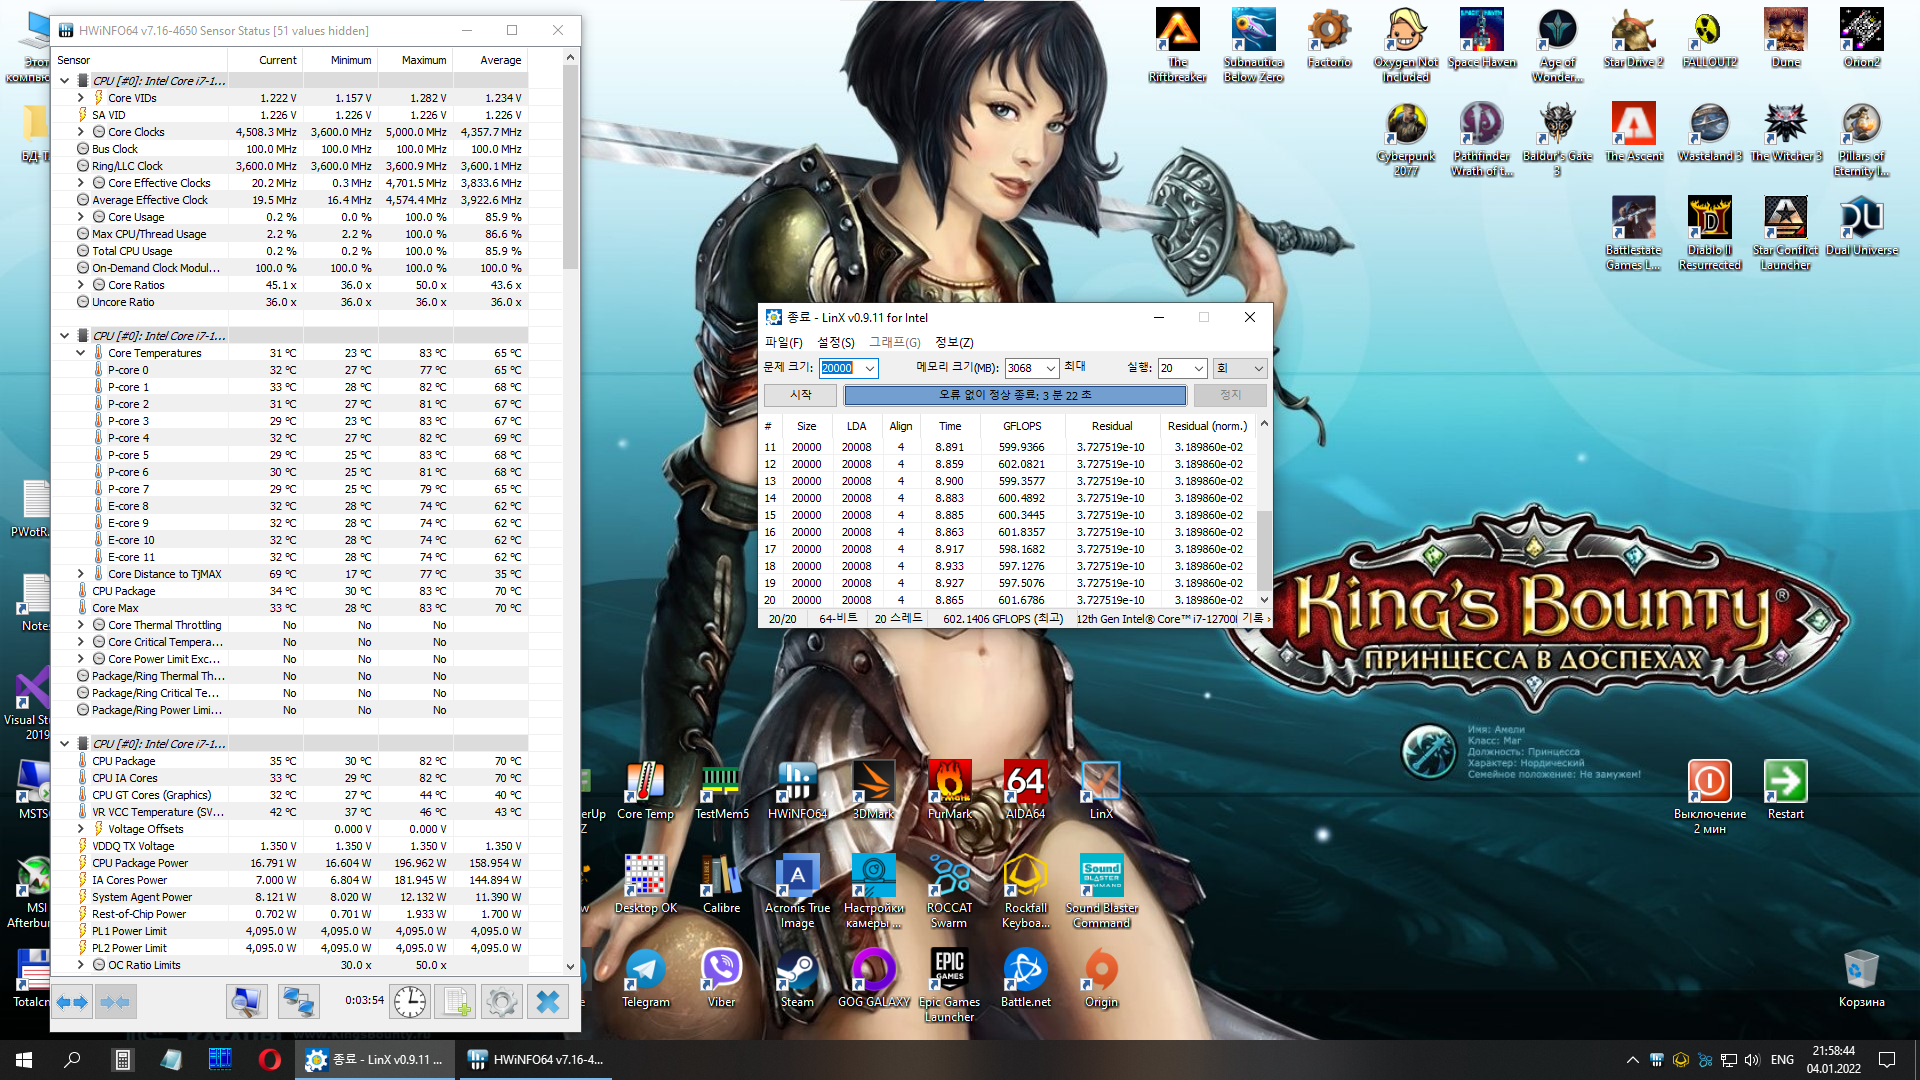Reset sensor values with the clock icon
Image resolution: width=1920 pixels, height=1080 pixels.
click(x=409, y=1001)
